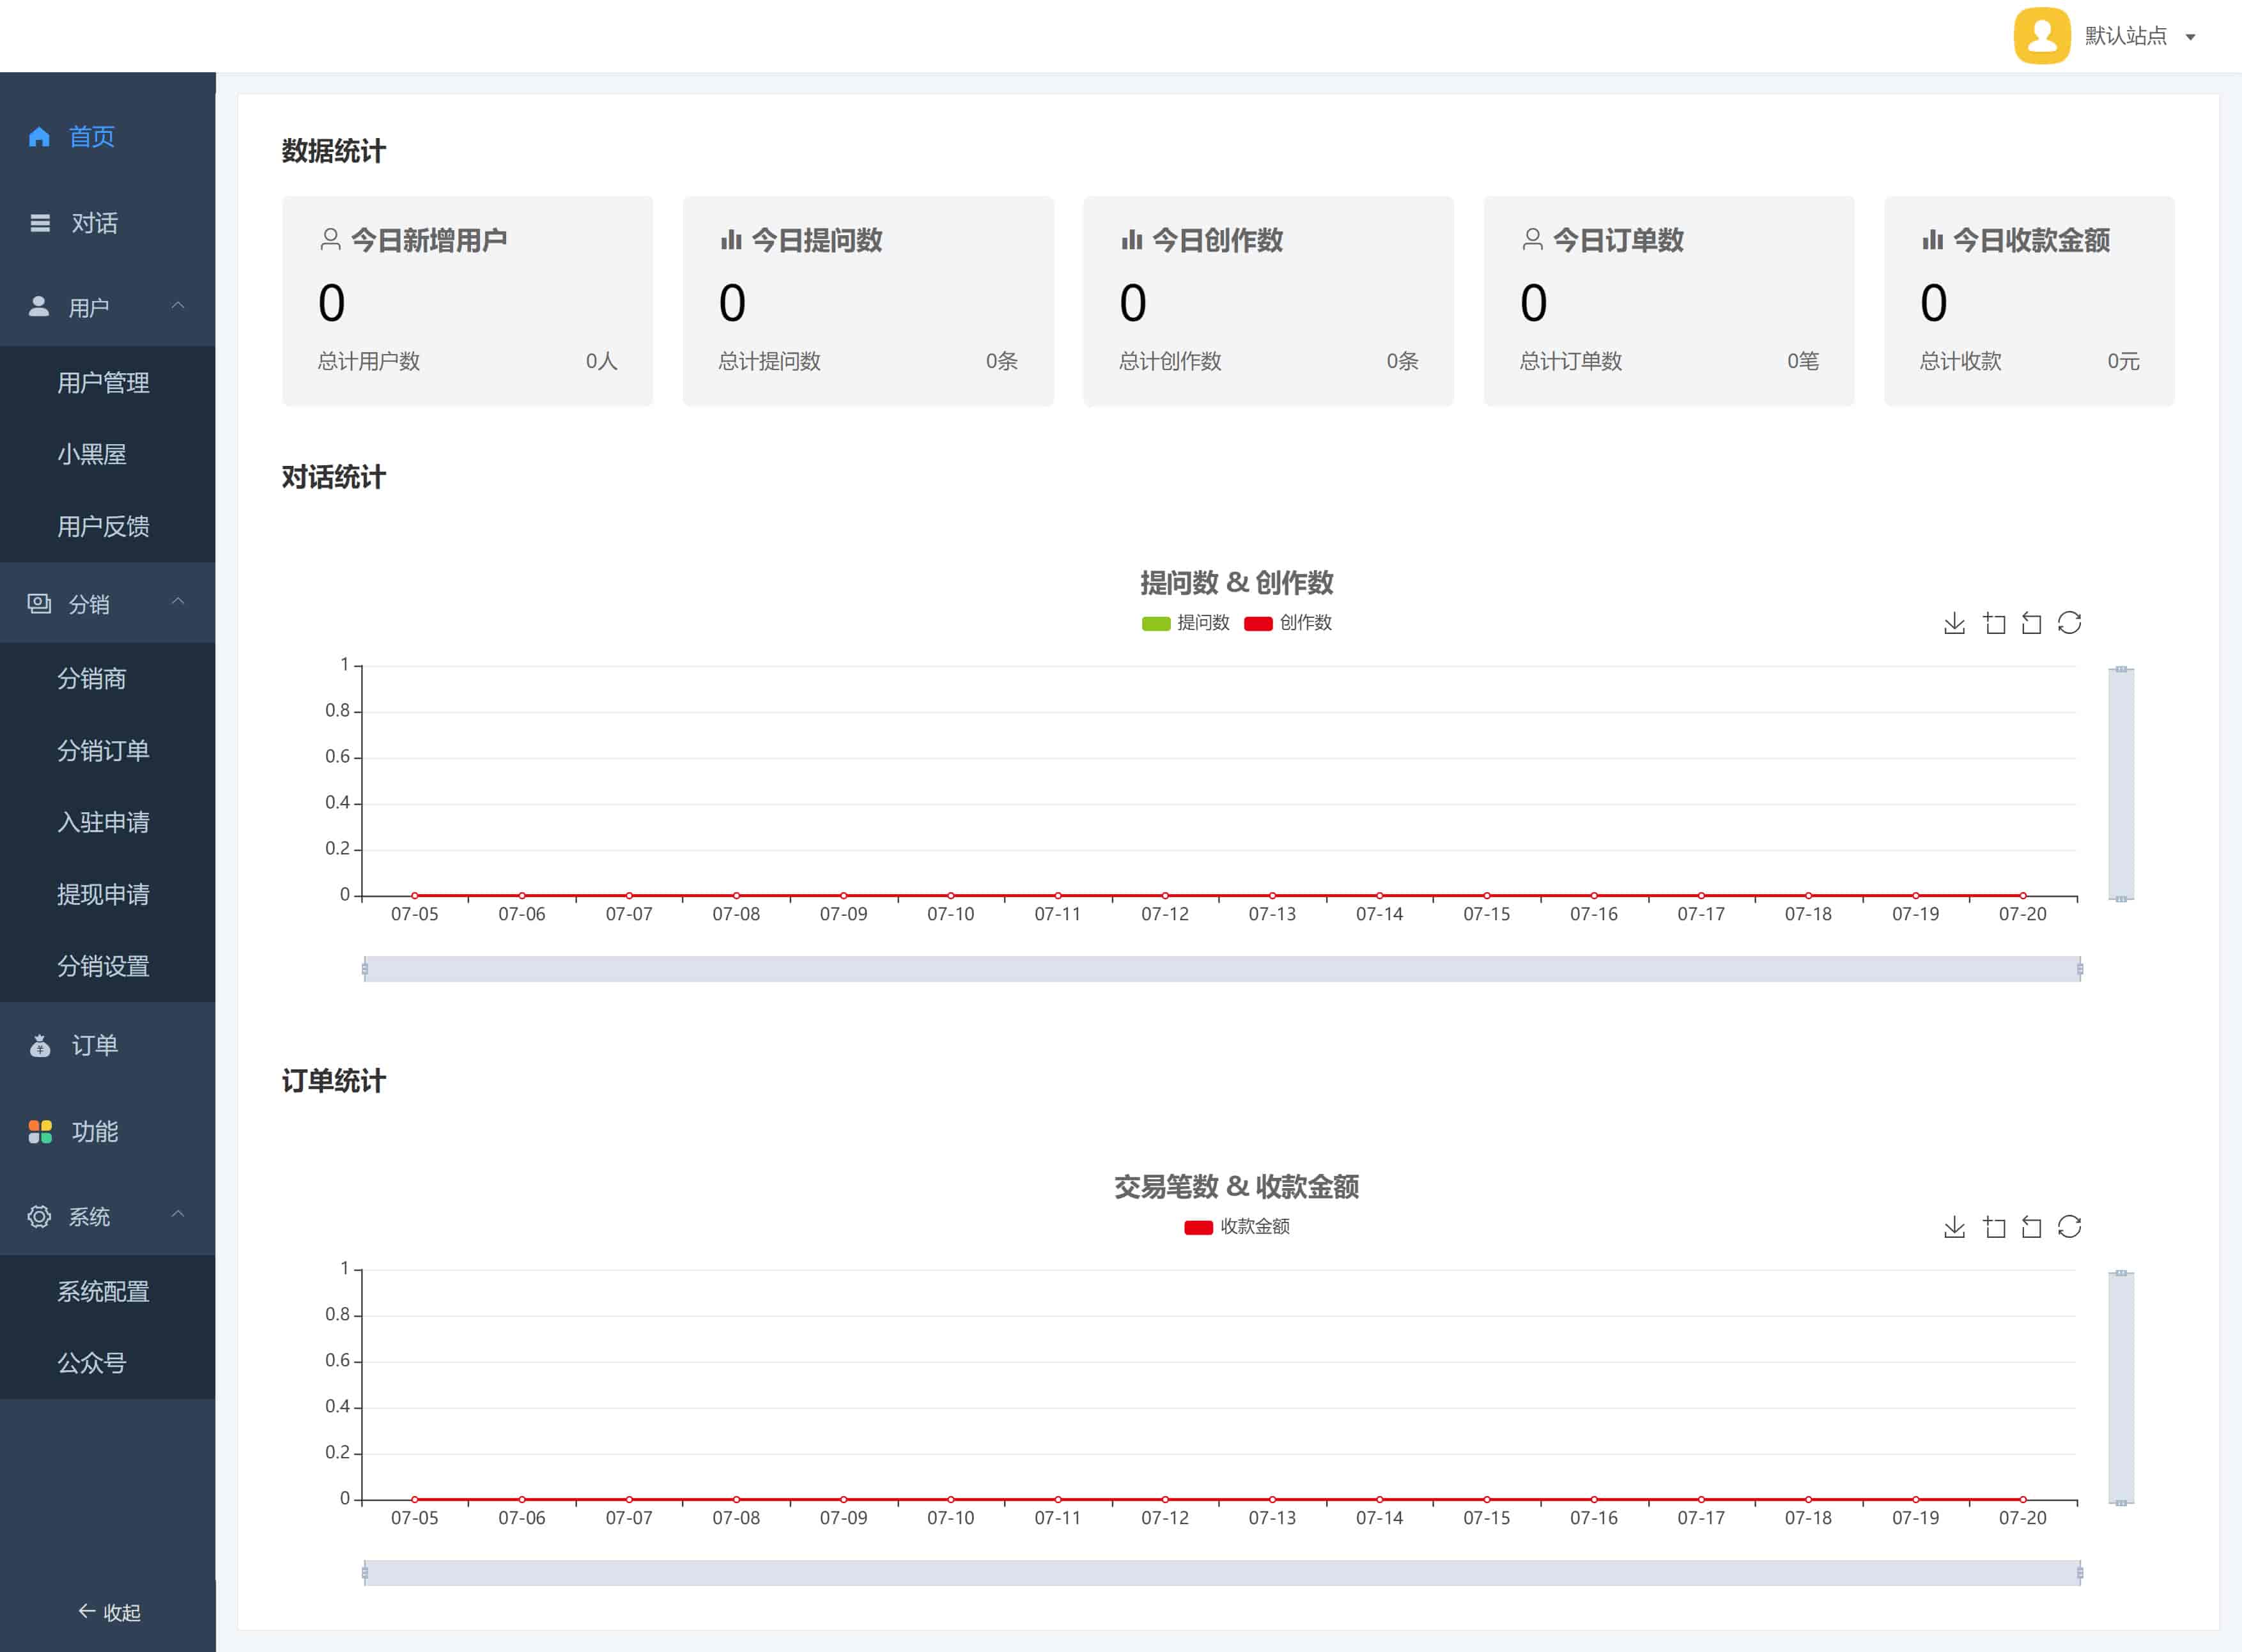Open the 系统配置 page link
Image resolution: width=2242 pixels, height=1652 pixels.
103,1291
